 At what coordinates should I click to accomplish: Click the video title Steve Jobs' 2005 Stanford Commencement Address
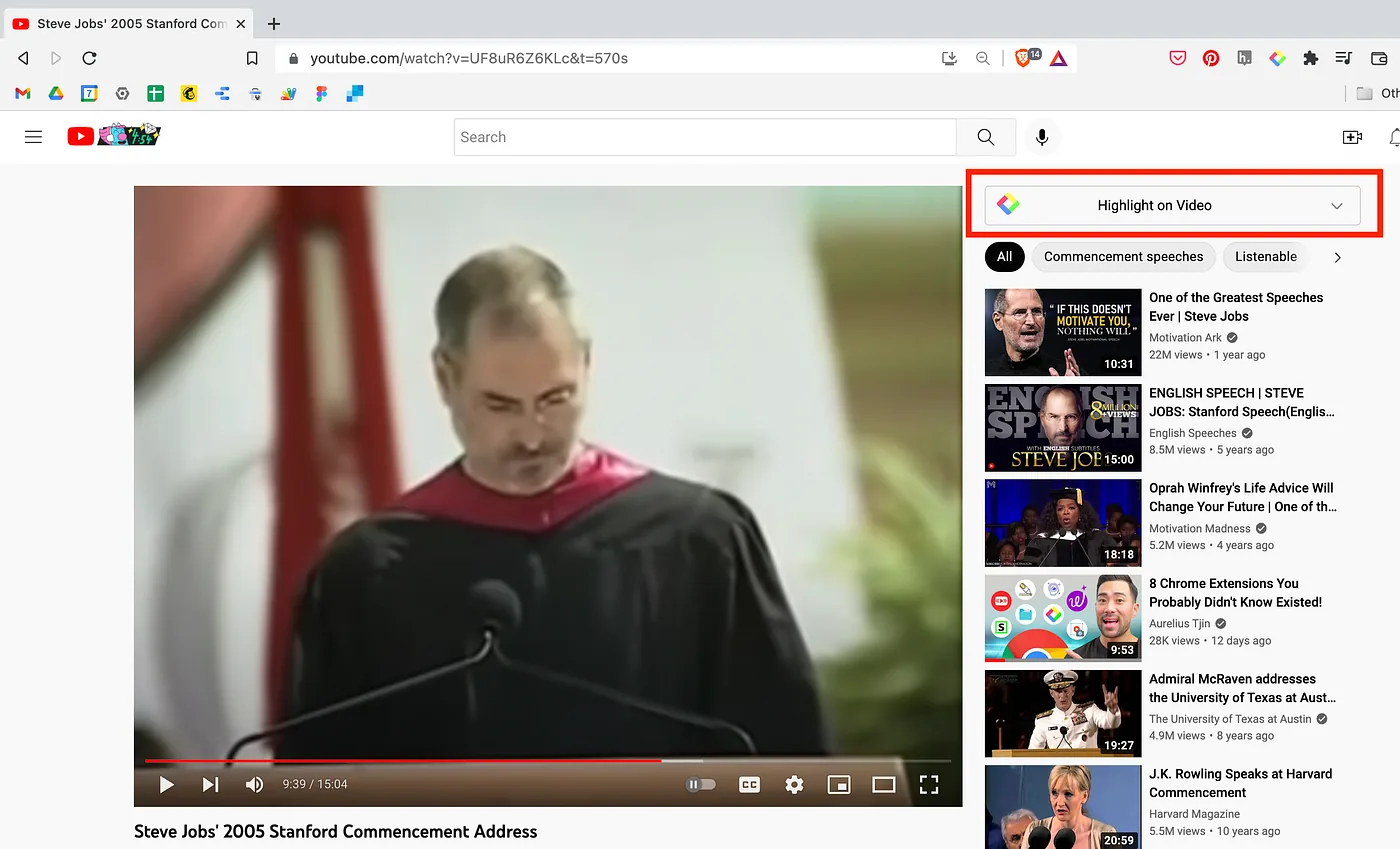[x=335, y=831]
